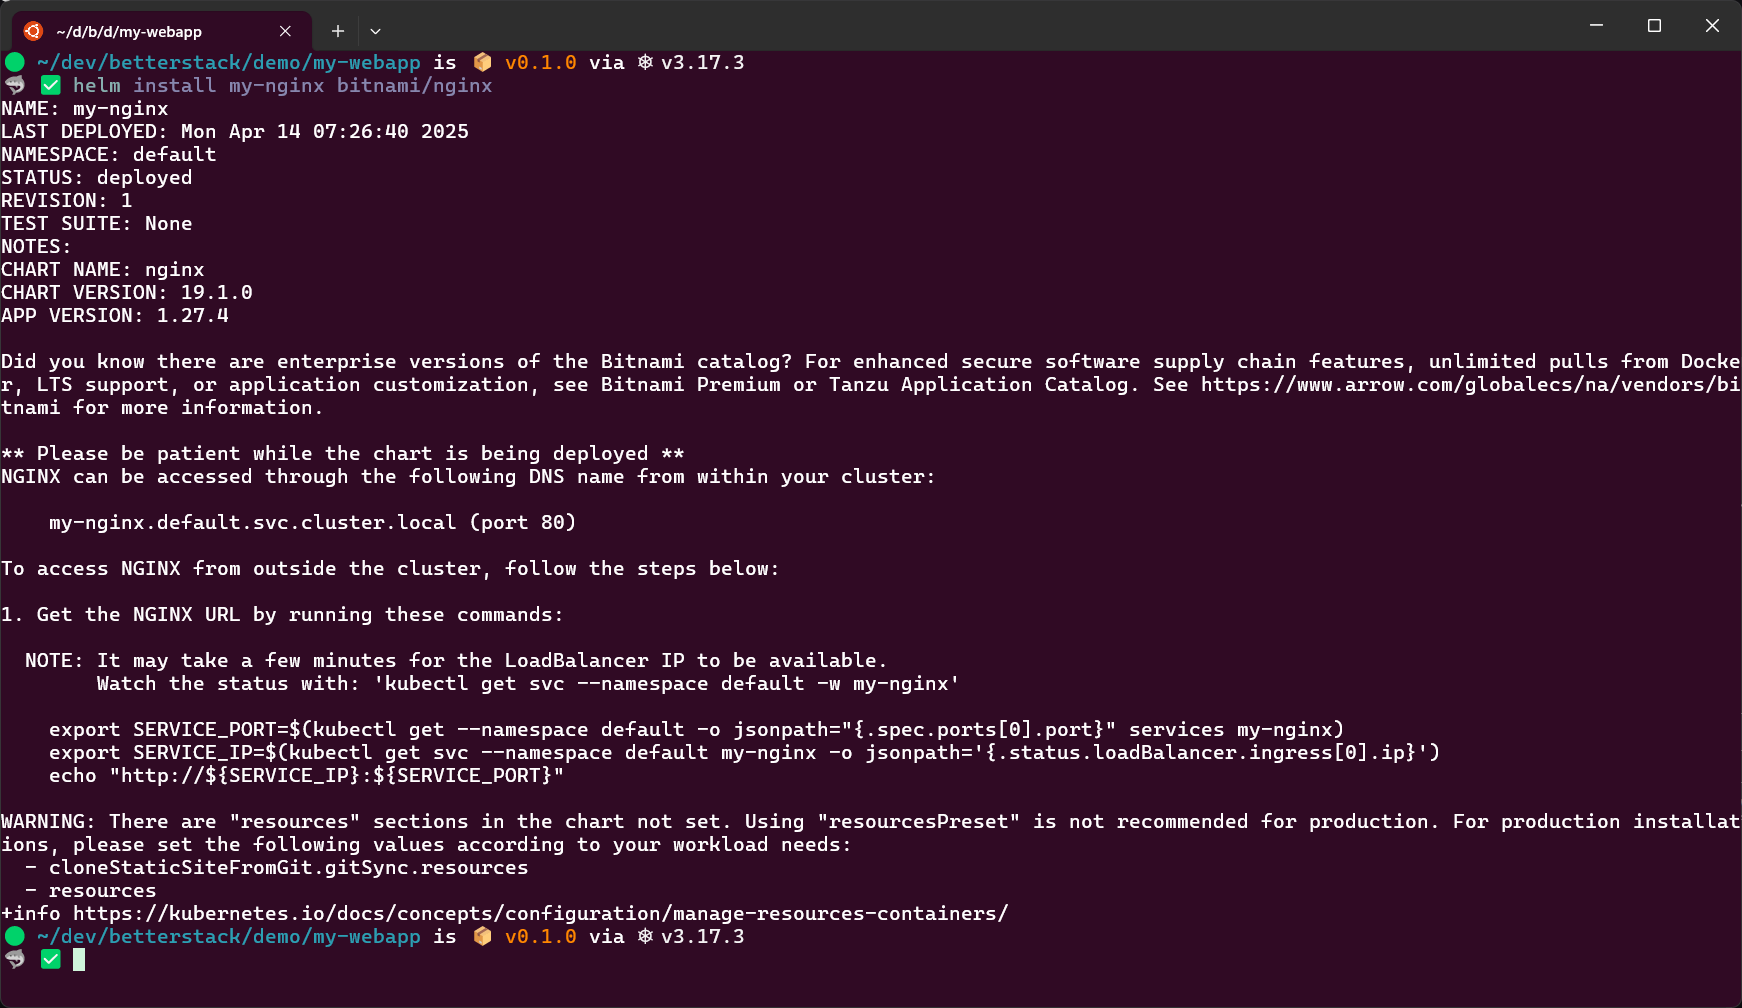Screen dimensions: 1742x1008
Task: Click the green circle in top prompt
Action: tap(15, 62)
